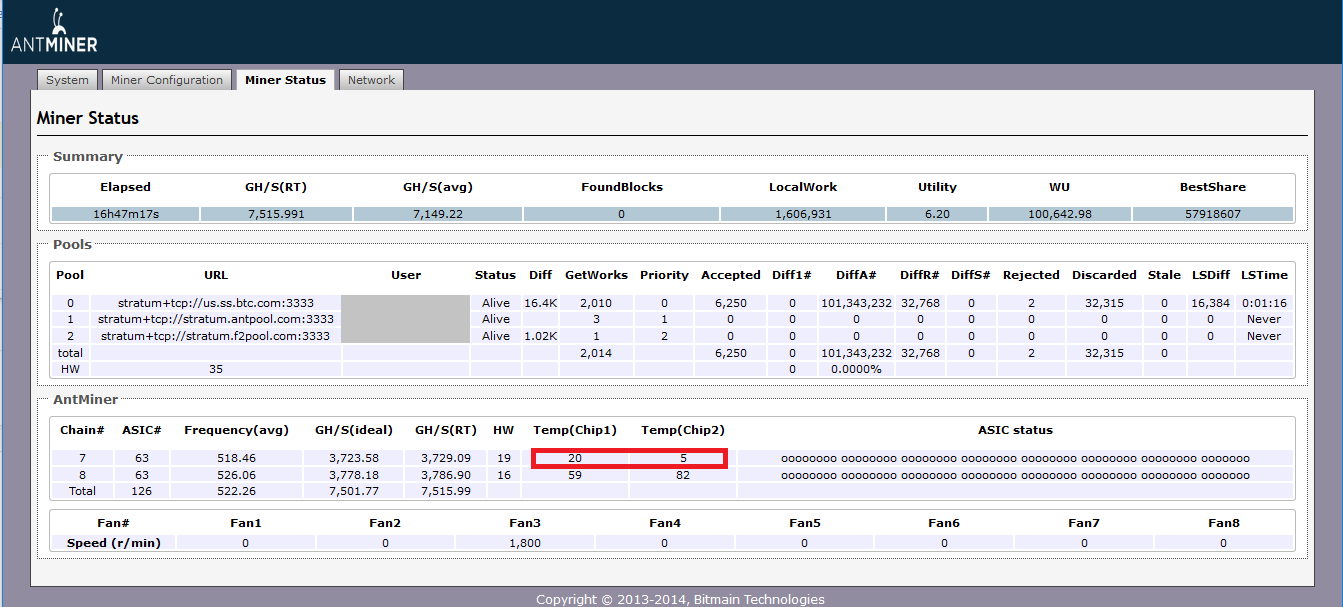Click the DiffA# percentage 0.0000%
Viewport: 1343px width, 607px height.
[856, 369]
